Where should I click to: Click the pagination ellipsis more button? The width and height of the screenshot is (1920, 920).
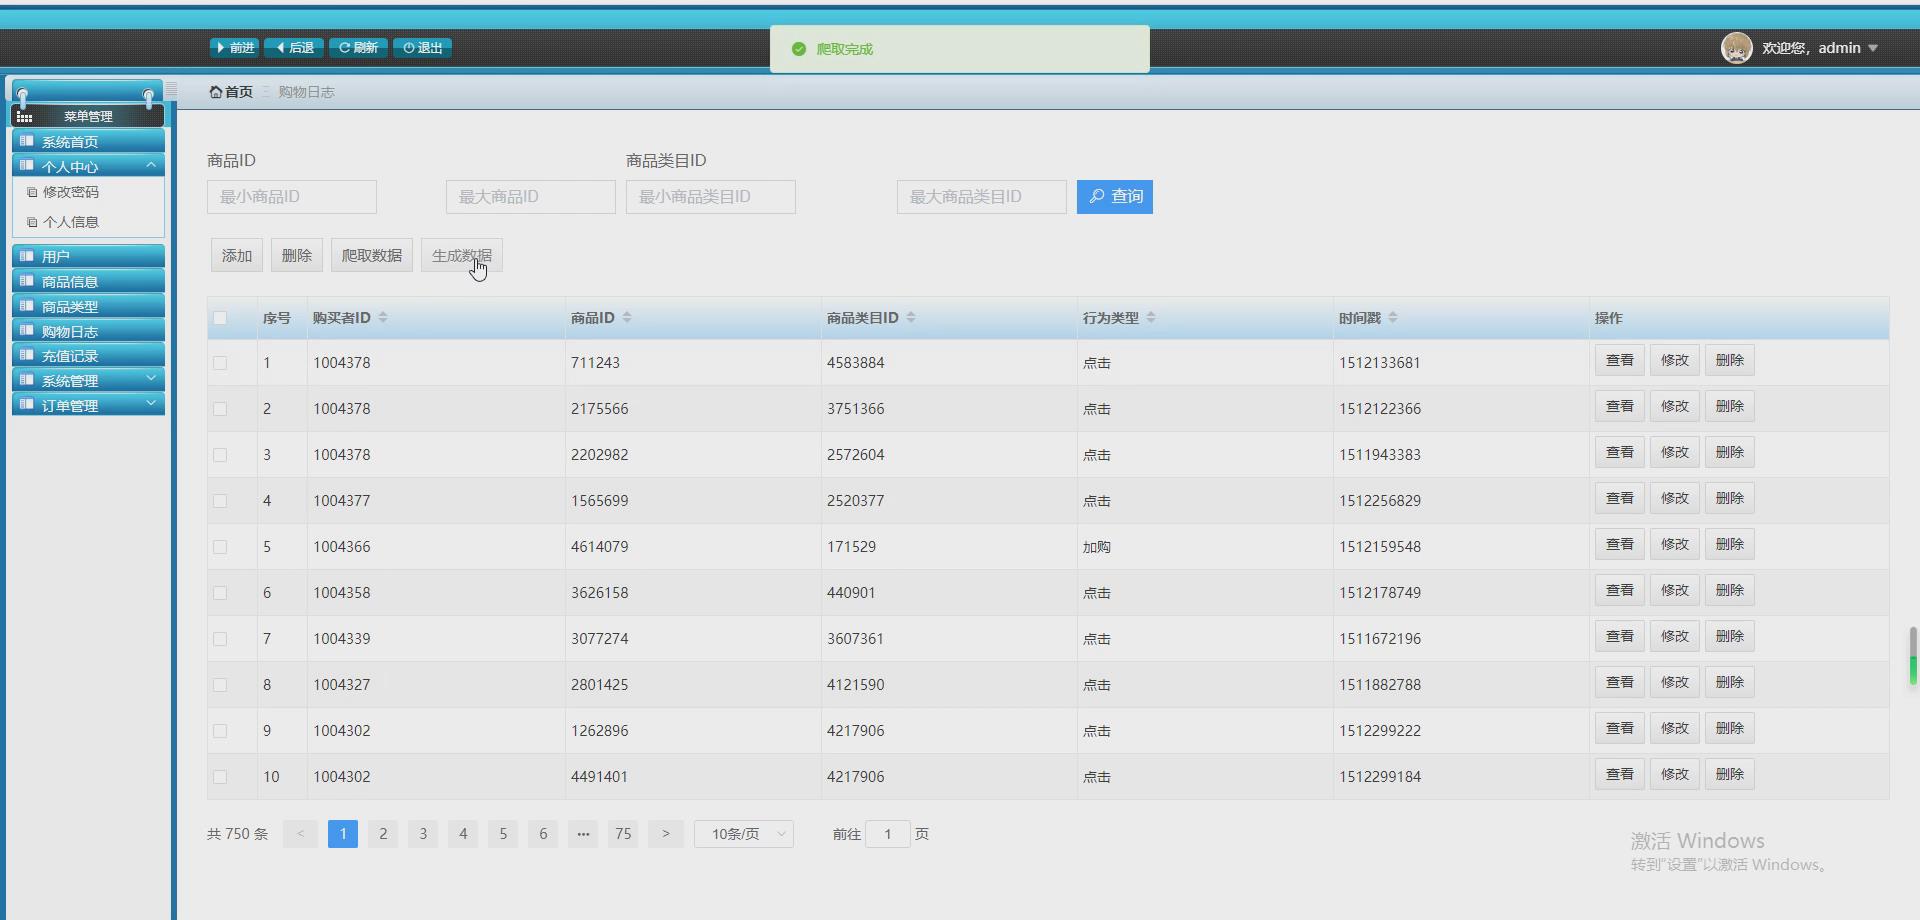tap(583, 834)
